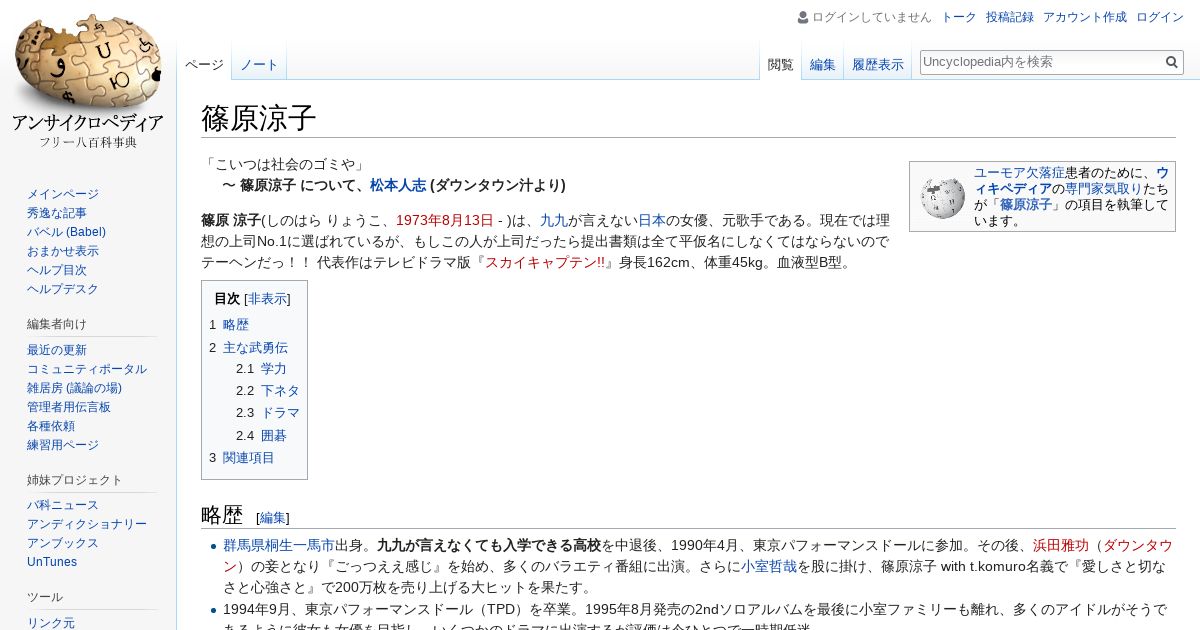This screenshot has height=630, width=1200.
Task: Open the トーク link at top
Action: tap(959, 17)
